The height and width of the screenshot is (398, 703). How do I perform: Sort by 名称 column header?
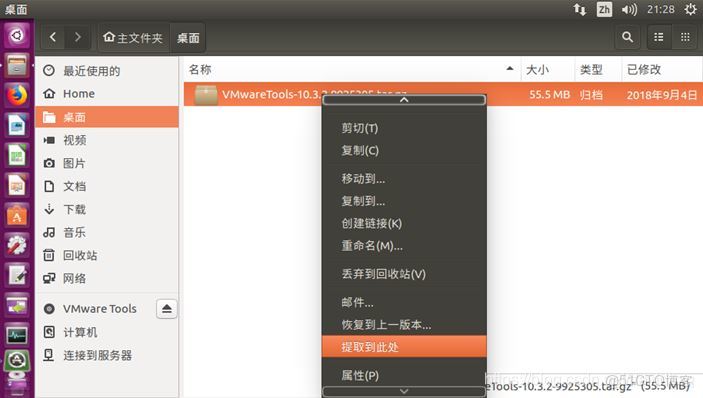352,69
